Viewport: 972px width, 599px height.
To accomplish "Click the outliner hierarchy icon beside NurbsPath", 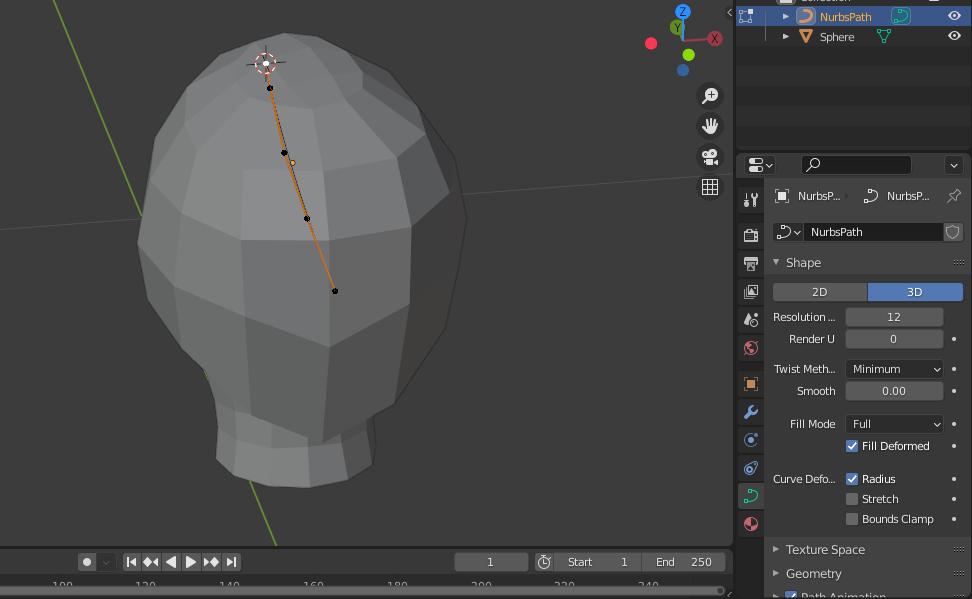I will click(x=746, y=17).
